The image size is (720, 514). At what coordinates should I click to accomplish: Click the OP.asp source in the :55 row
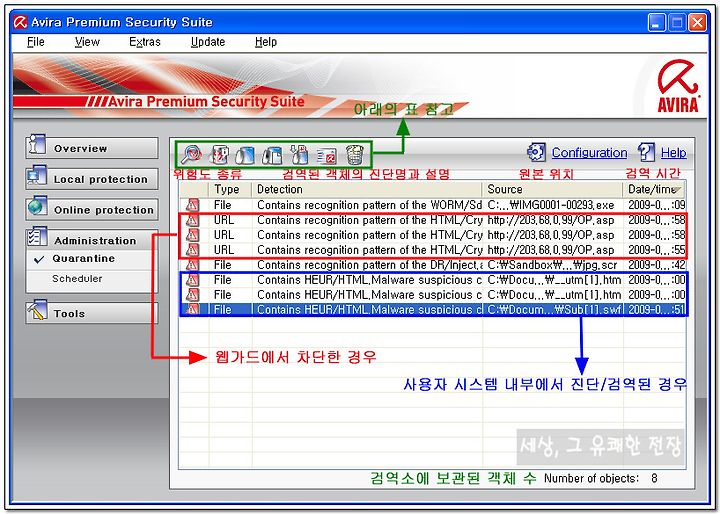click(x=551, y=249)
